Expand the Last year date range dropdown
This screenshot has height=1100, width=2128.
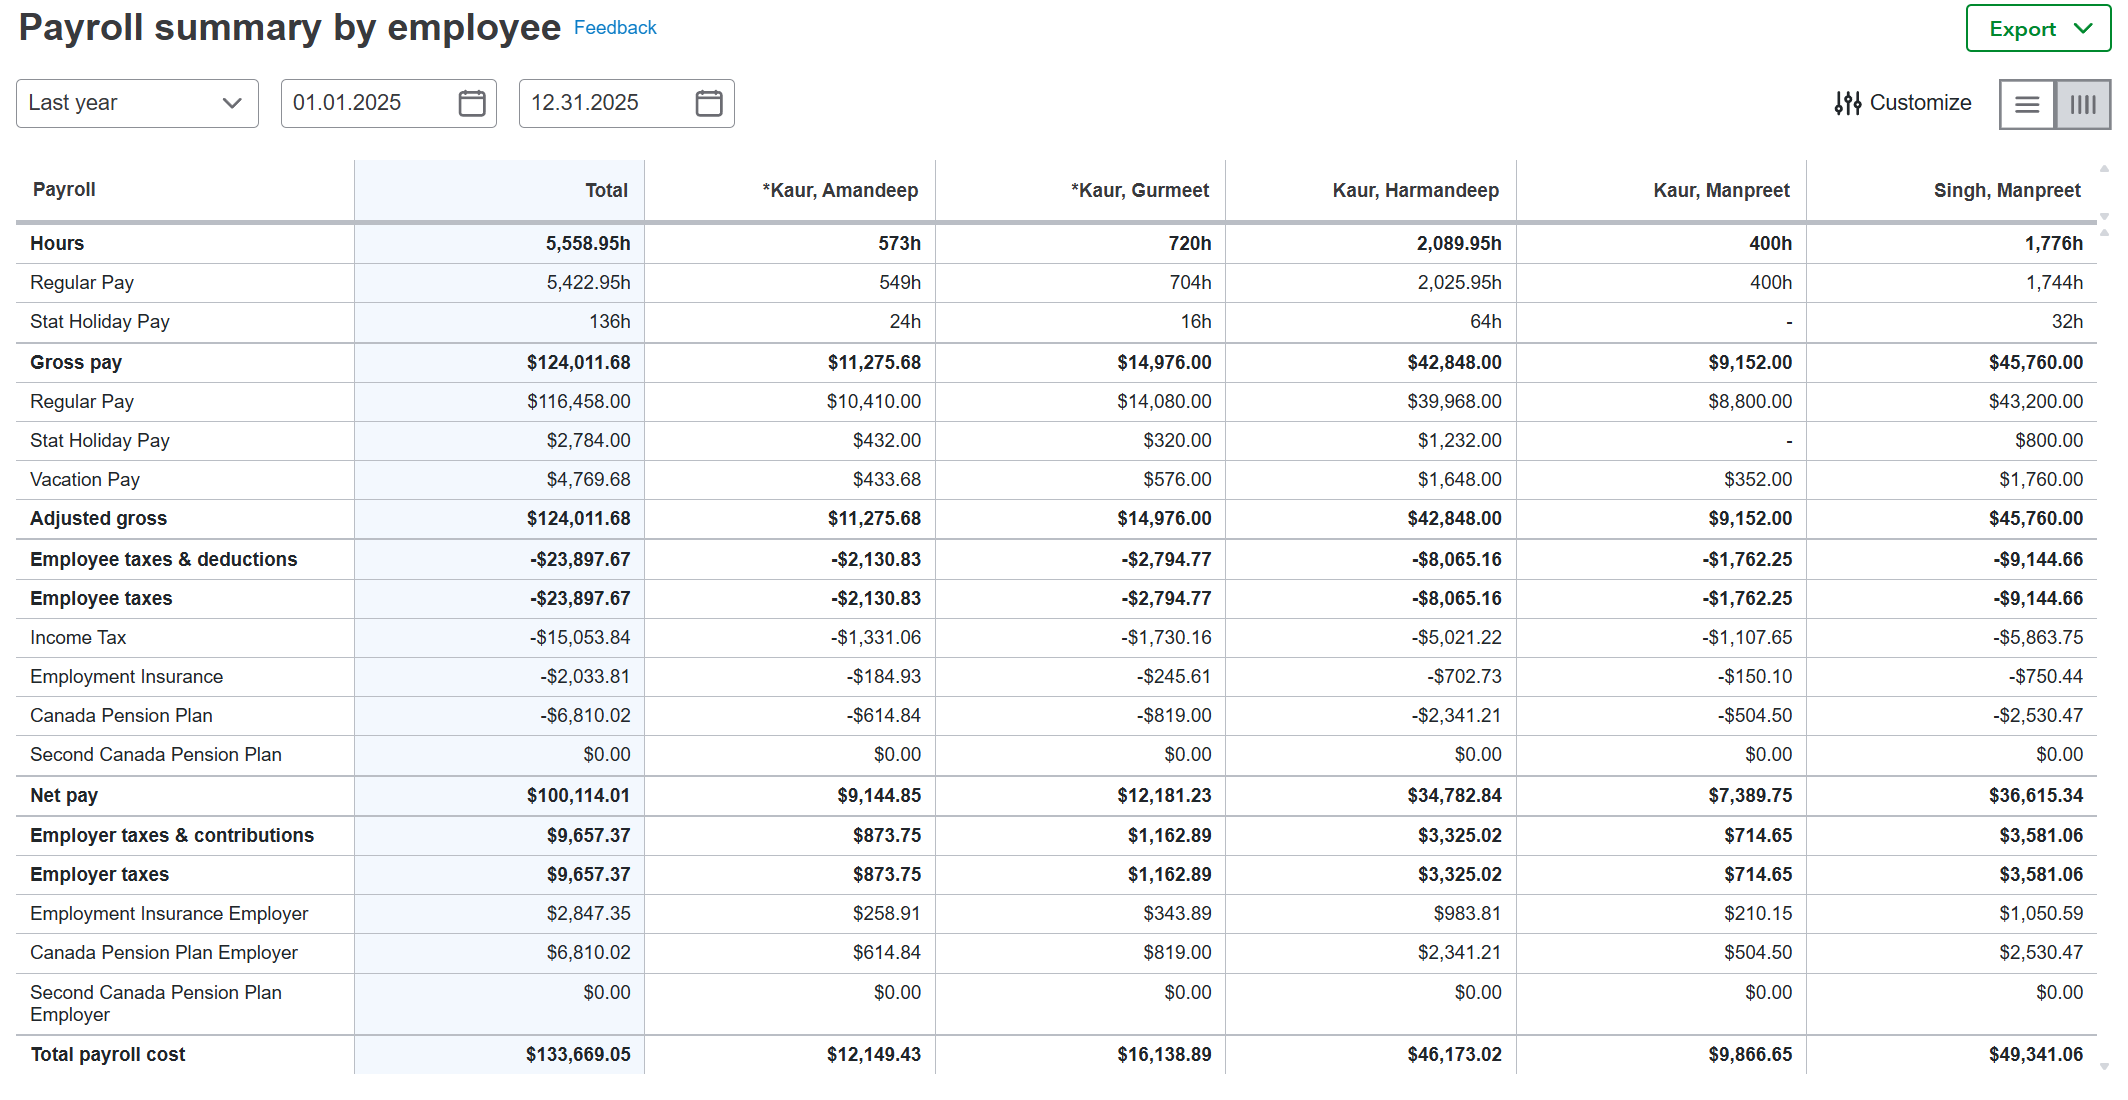137,103
